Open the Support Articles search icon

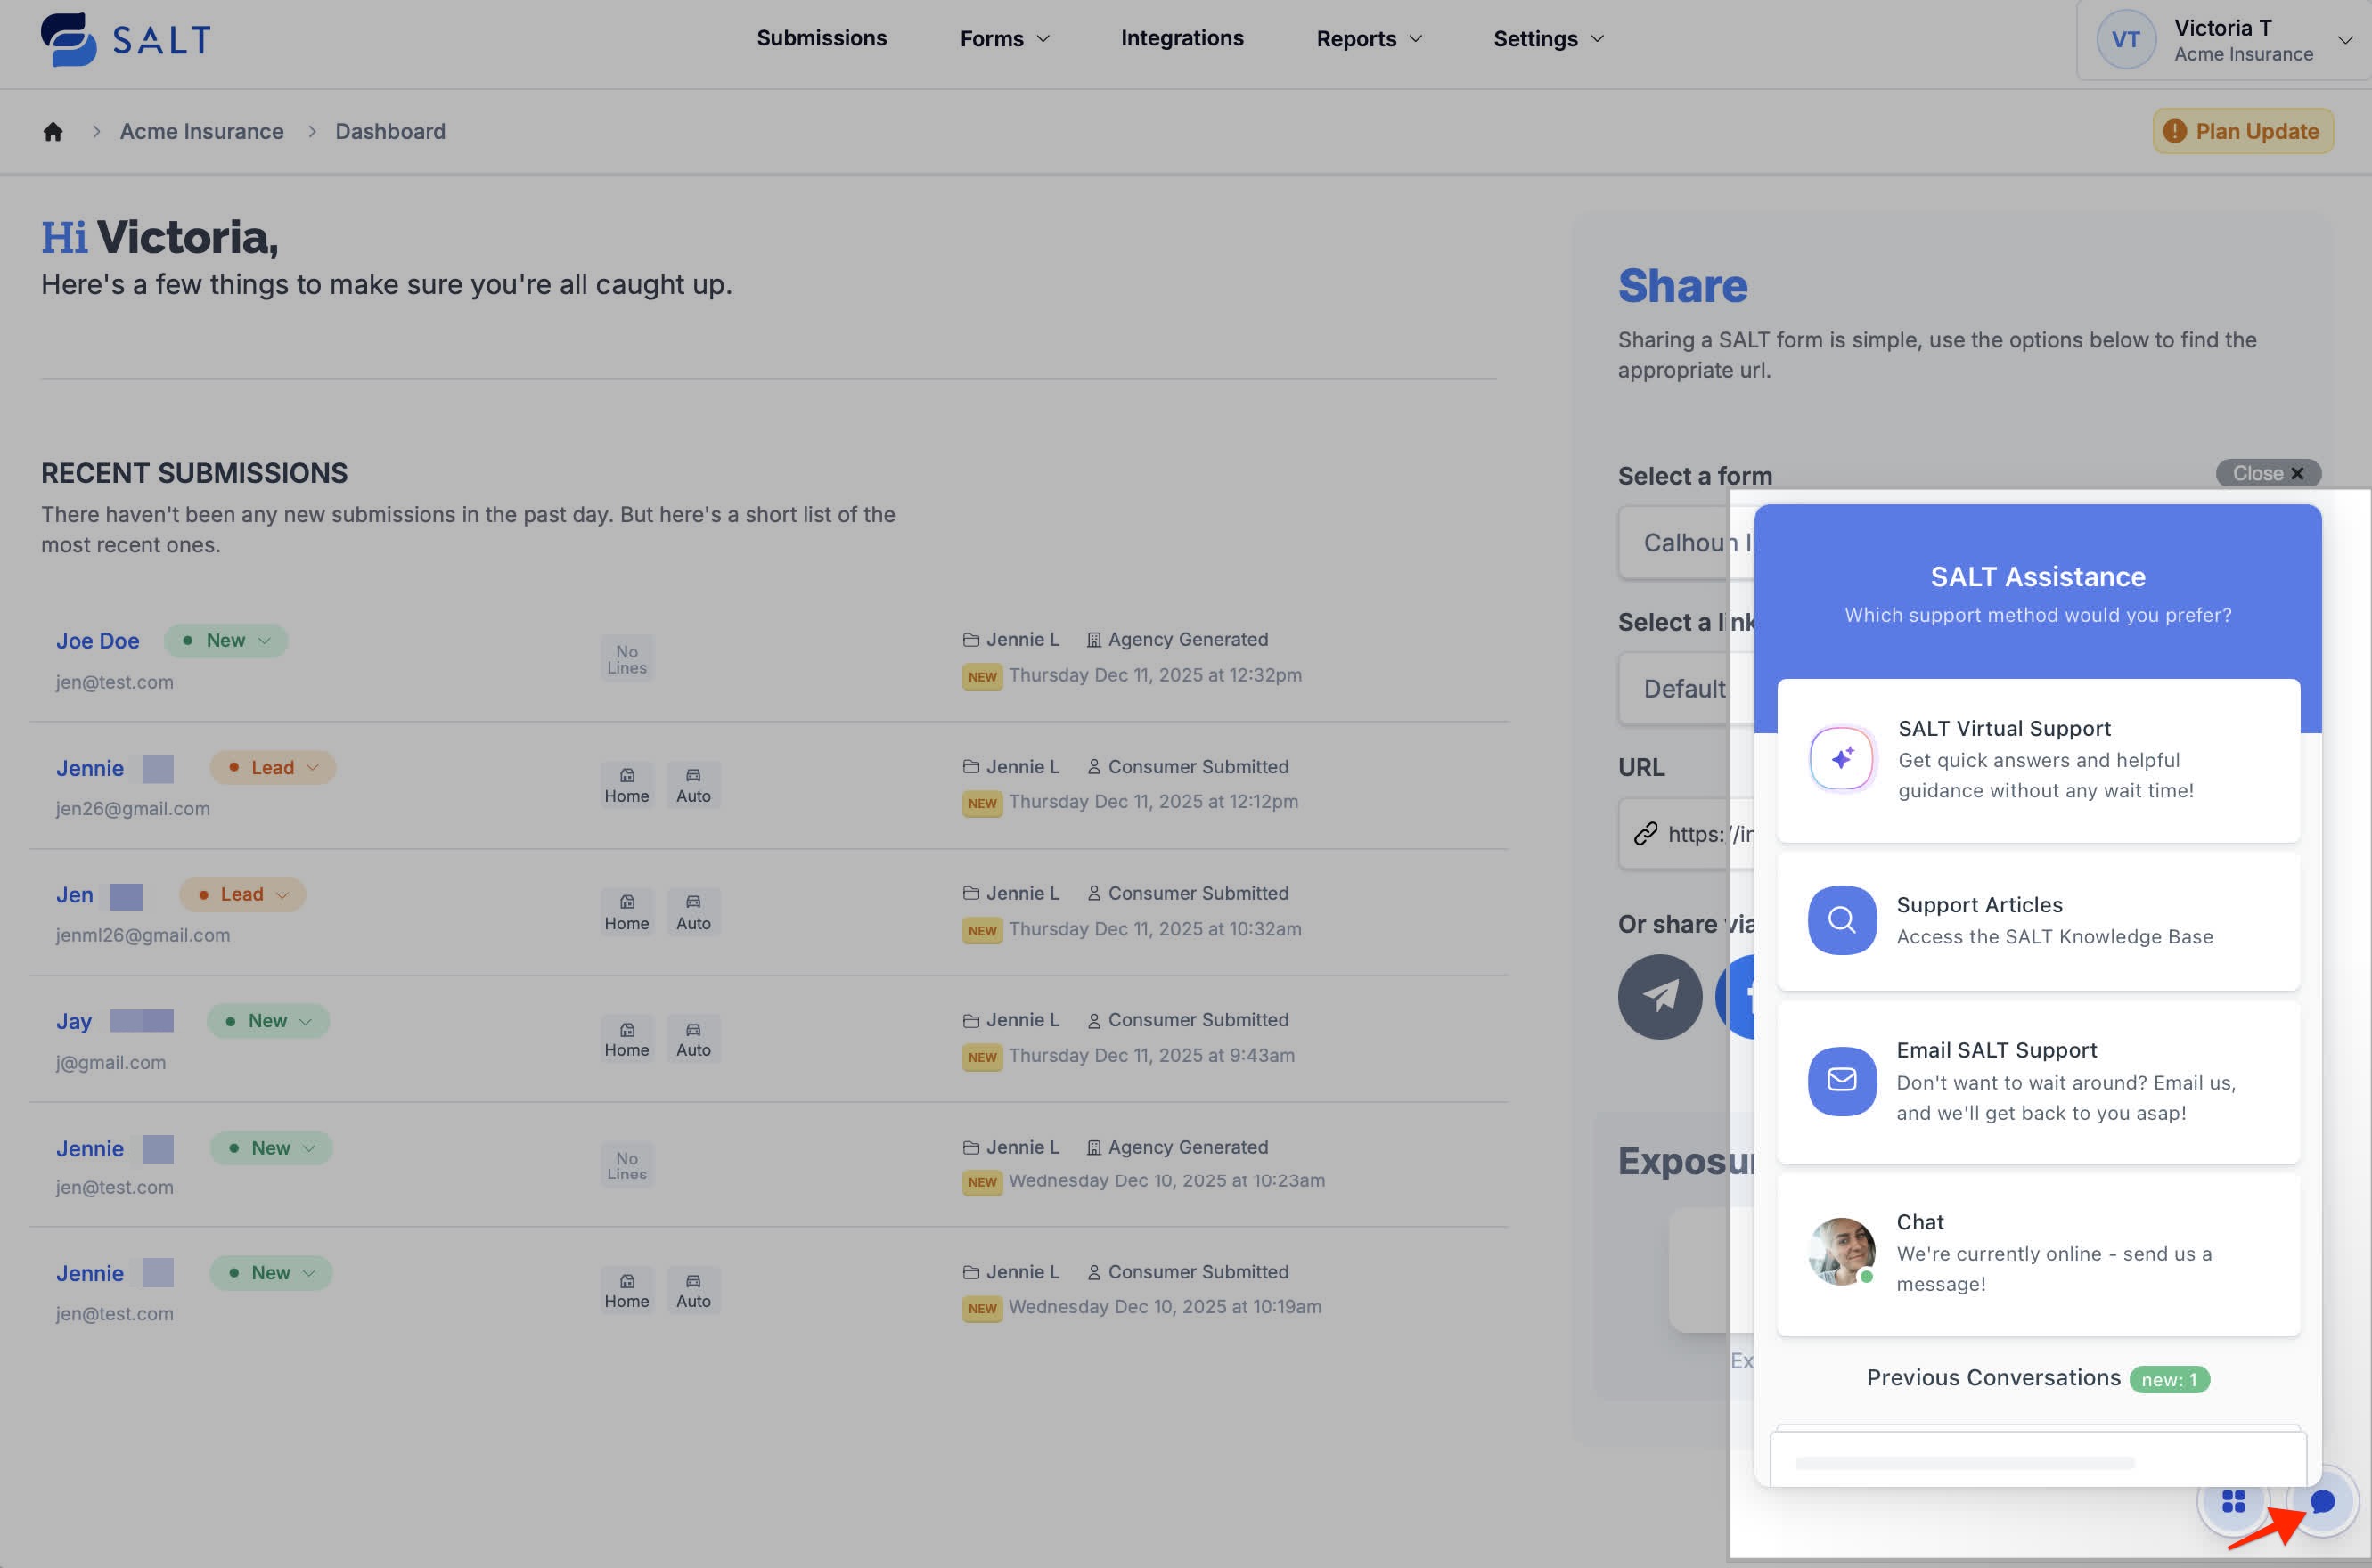pos(1842,919)
